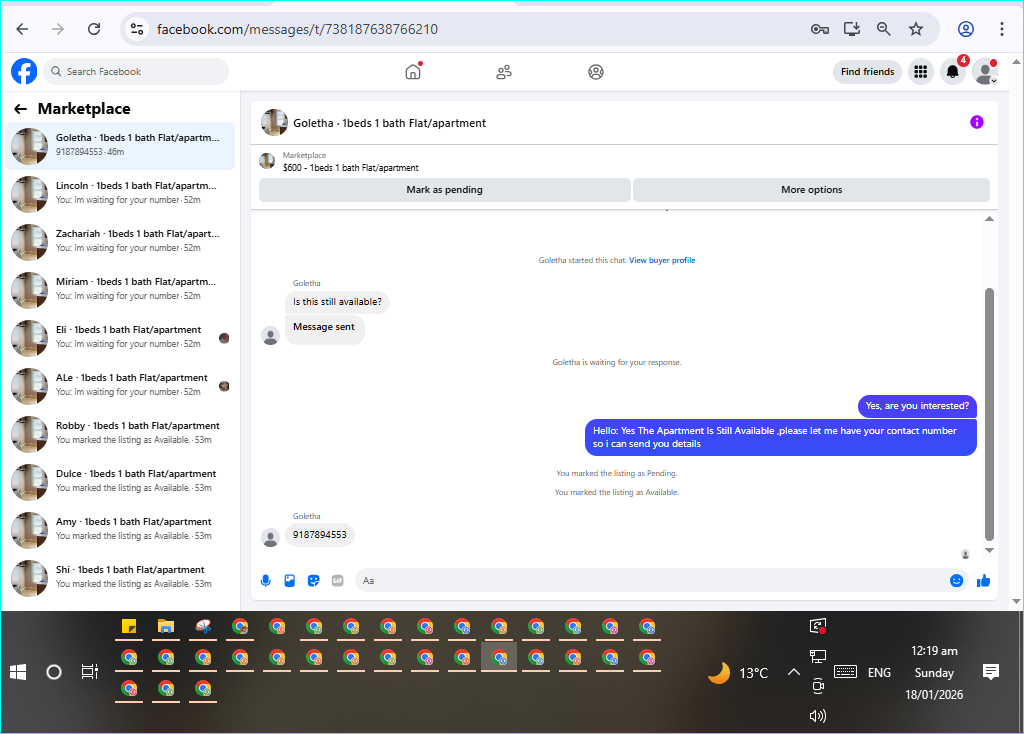Open the Windows Start button

[x=18, y=672]
